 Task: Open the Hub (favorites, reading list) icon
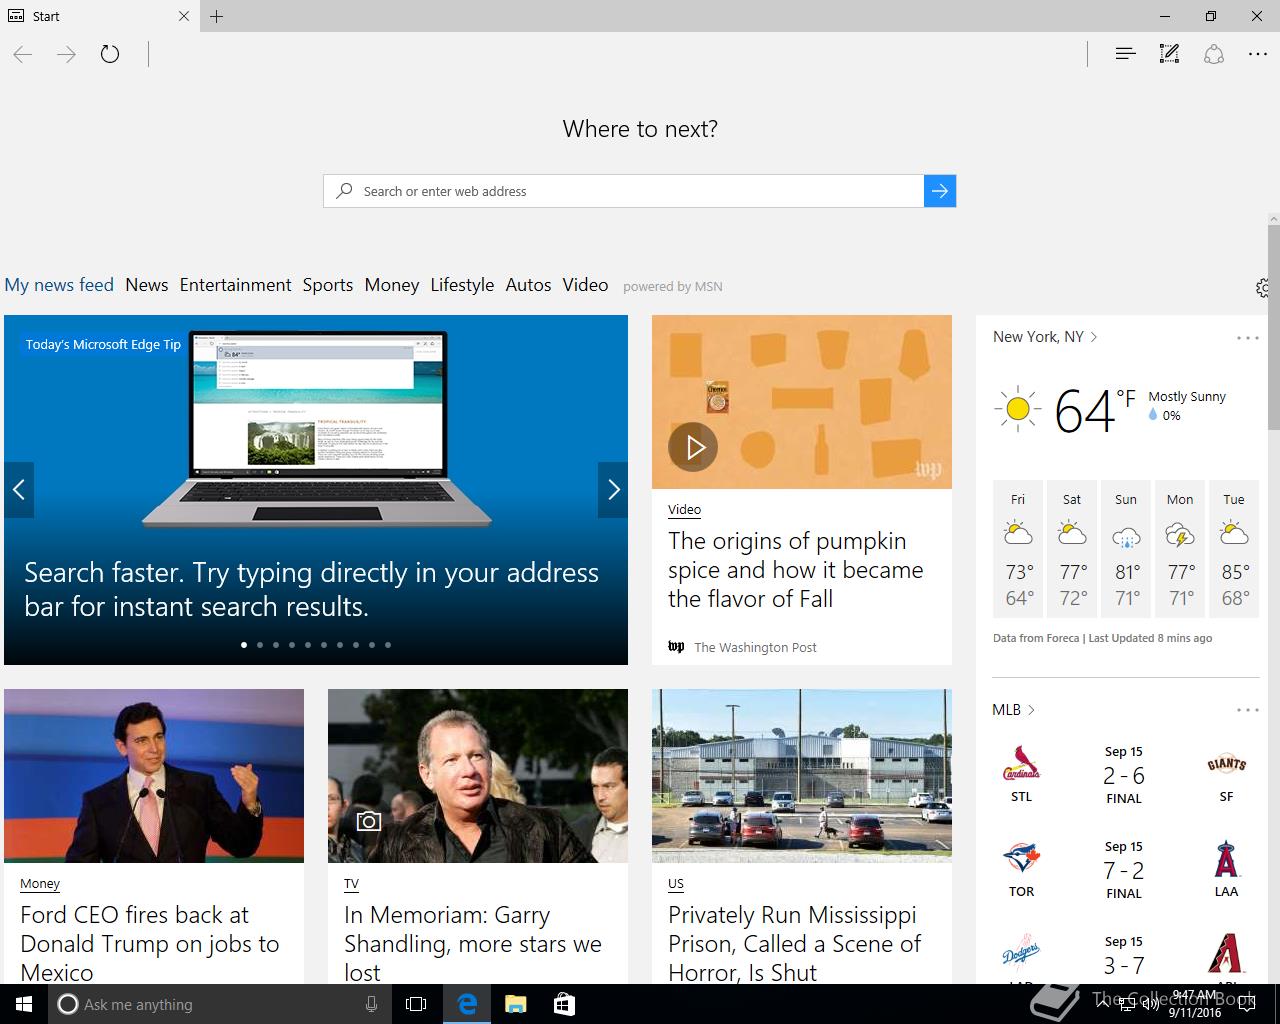(x=1125, y=54)
